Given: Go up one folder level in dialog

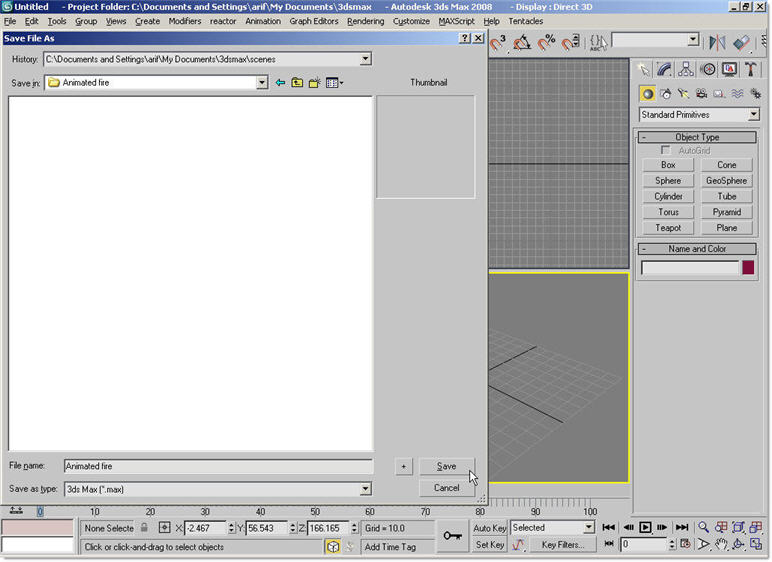Looking at the screenshot, I should coord(297,83).
